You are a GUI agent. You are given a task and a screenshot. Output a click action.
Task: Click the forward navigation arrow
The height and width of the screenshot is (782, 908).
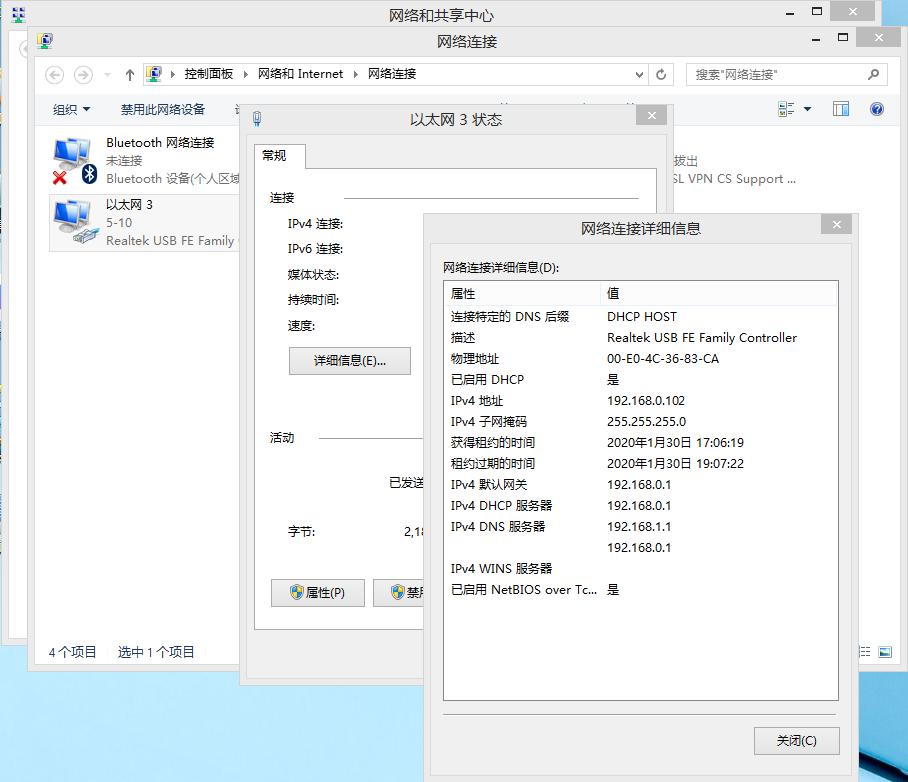click(81, 74)
